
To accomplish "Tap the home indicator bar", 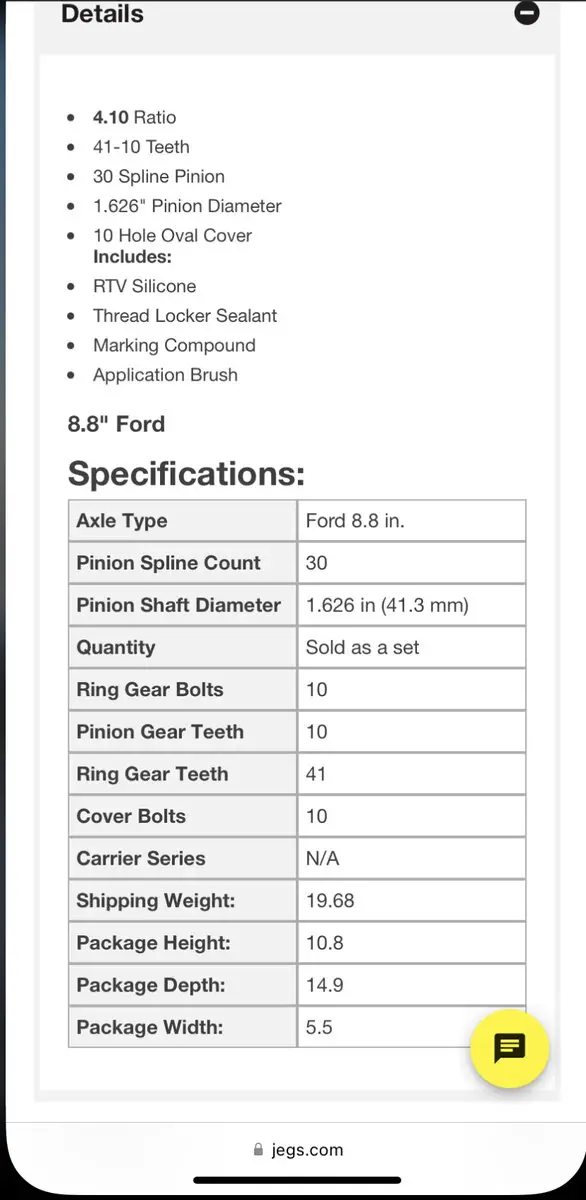I will click(x=293, y=1181).
